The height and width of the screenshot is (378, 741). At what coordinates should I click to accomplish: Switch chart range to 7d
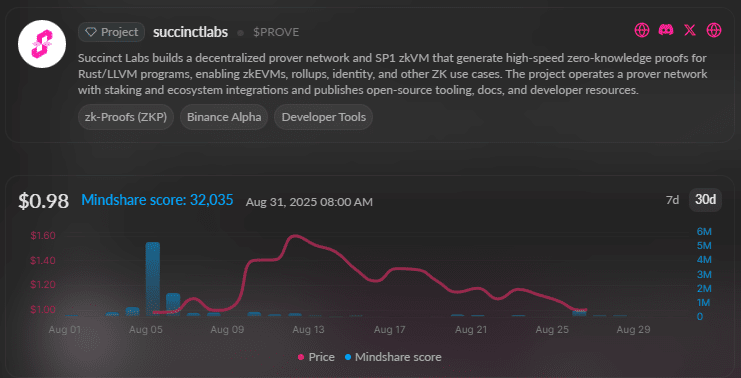[672, 200]
